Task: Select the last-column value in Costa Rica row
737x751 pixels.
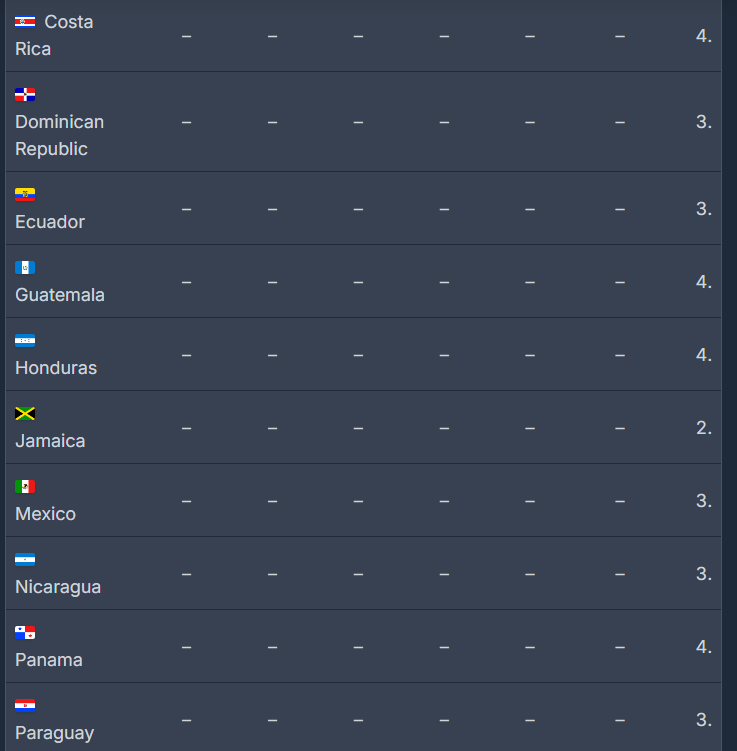Action: [x=704, y=36]
